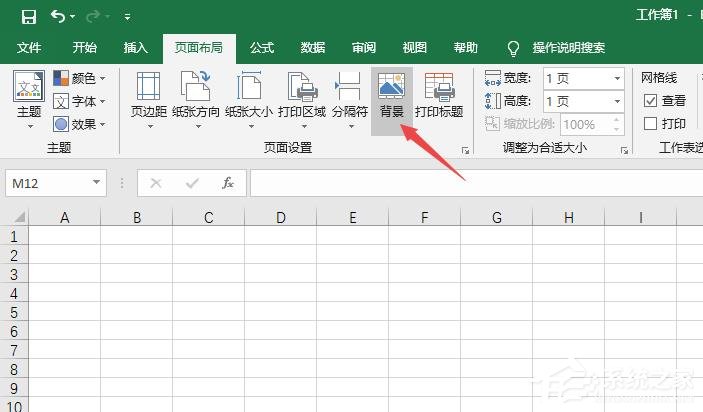Switch to the Insert (插入) tab
This screenshot has width=703, height=412.
pos(135,48)
